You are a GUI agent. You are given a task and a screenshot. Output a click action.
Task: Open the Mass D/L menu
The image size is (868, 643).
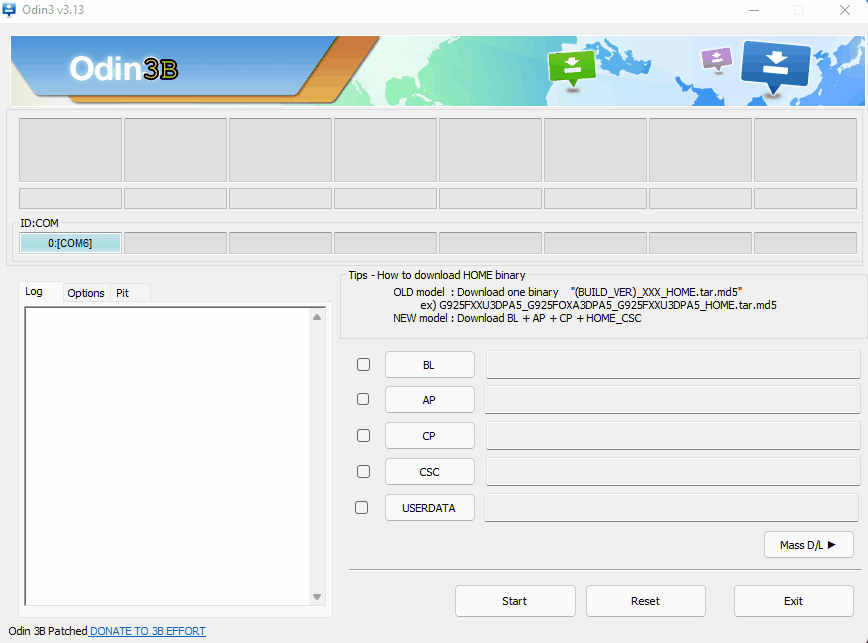808,545
